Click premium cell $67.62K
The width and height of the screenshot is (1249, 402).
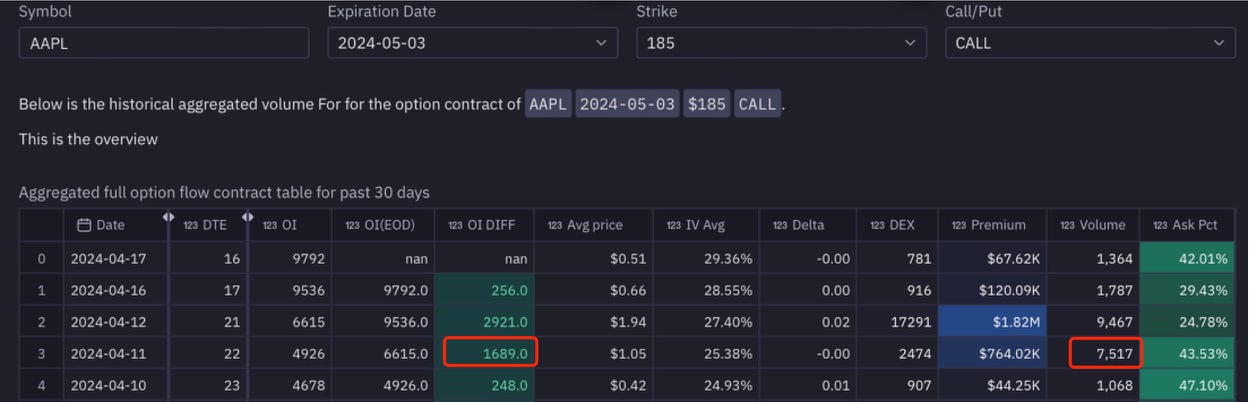click(x=992, y=259)
